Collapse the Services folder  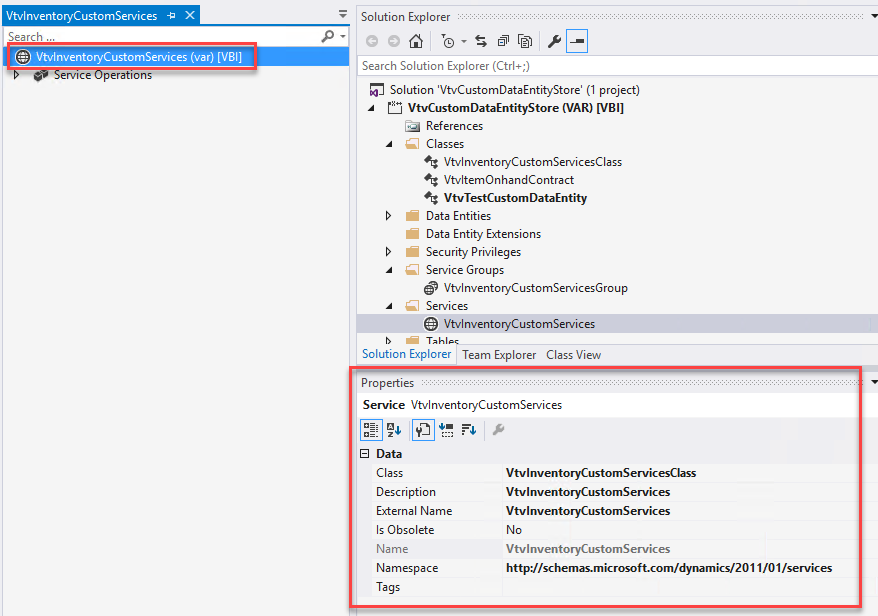389,306
